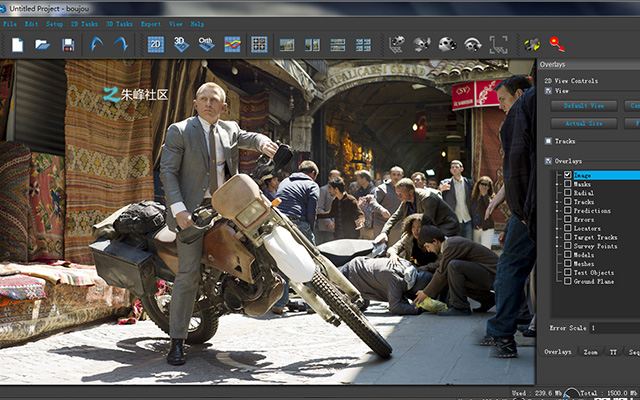Collapse the View section toggle
640x400 pixels.
[x=548, y=91]
